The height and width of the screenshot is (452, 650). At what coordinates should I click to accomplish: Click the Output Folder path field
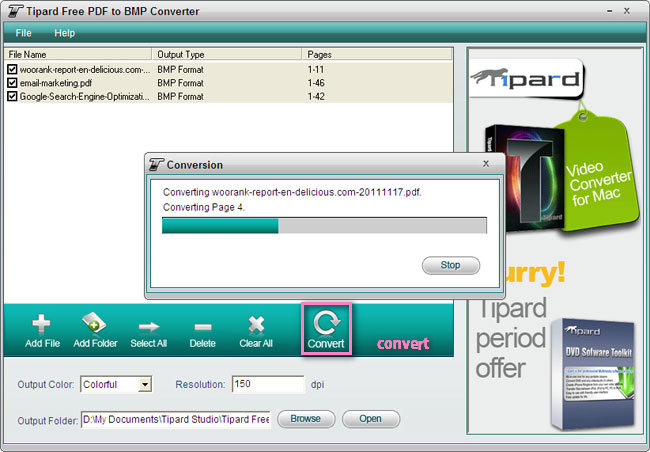coord(176,420)
